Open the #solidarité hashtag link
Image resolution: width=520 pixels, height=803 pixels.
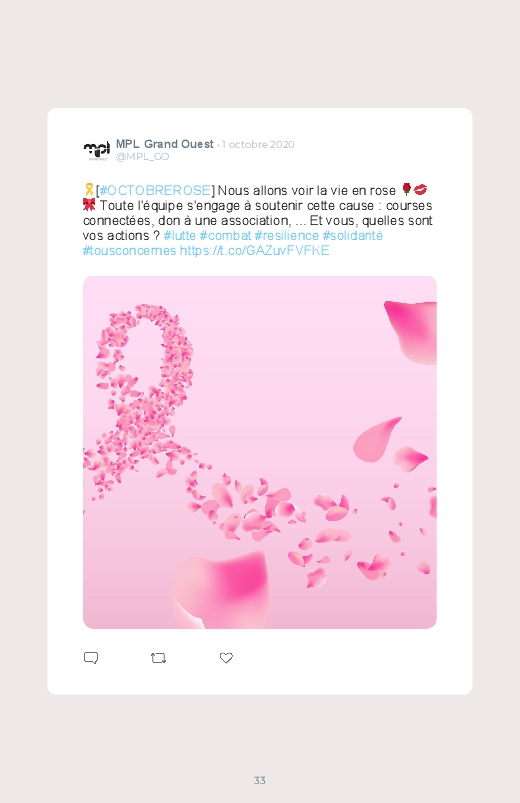pyautogui.click(x=352, y=236)
